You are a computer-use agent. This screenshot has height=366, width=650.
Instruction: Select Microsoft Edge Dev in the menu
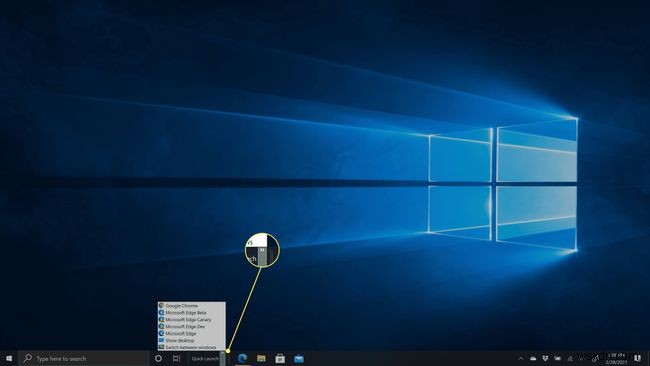pos(192,327)
